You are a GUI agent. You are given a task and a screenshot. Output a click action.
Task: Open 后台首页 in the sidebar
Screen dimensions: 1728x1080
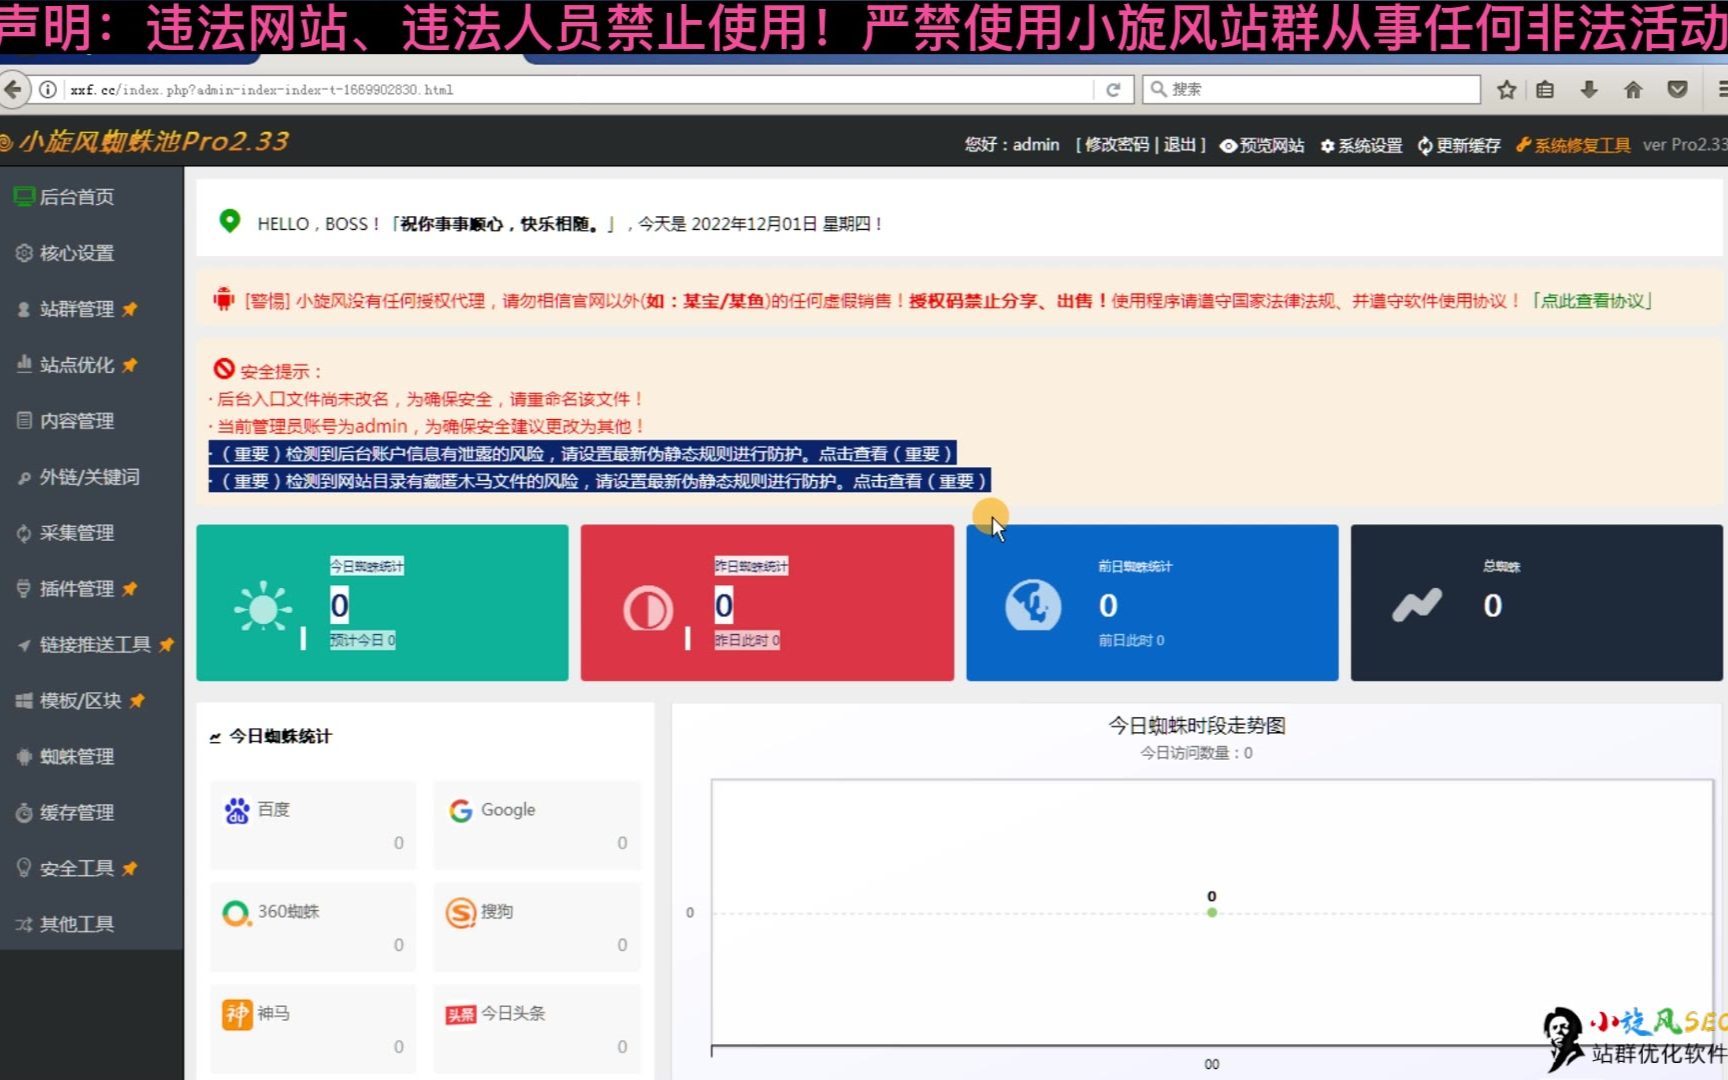(x=76, y=197)
